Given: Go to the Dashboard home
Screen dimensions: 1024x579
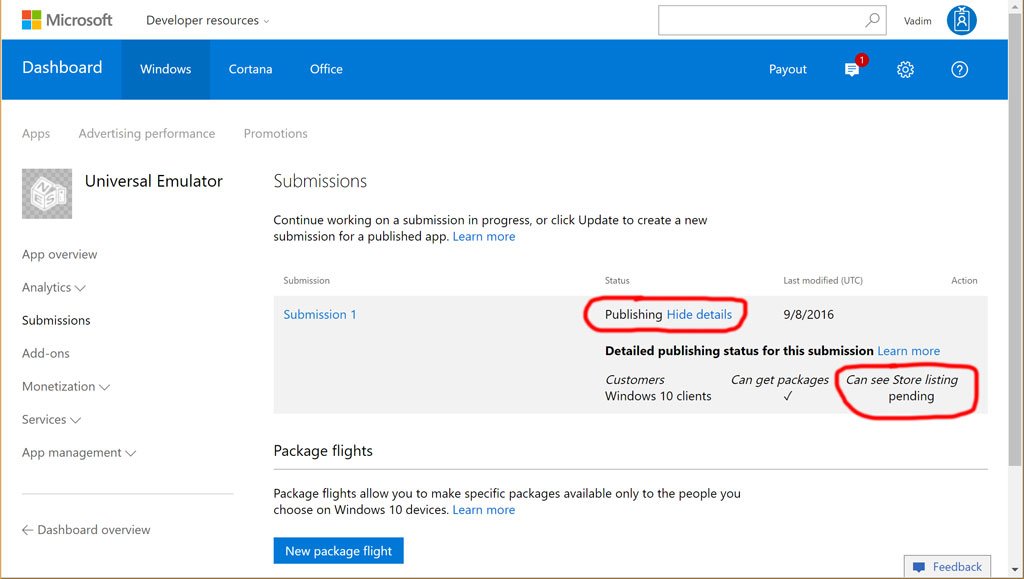Looking at the screenshot, I should [x=62, y=68].
